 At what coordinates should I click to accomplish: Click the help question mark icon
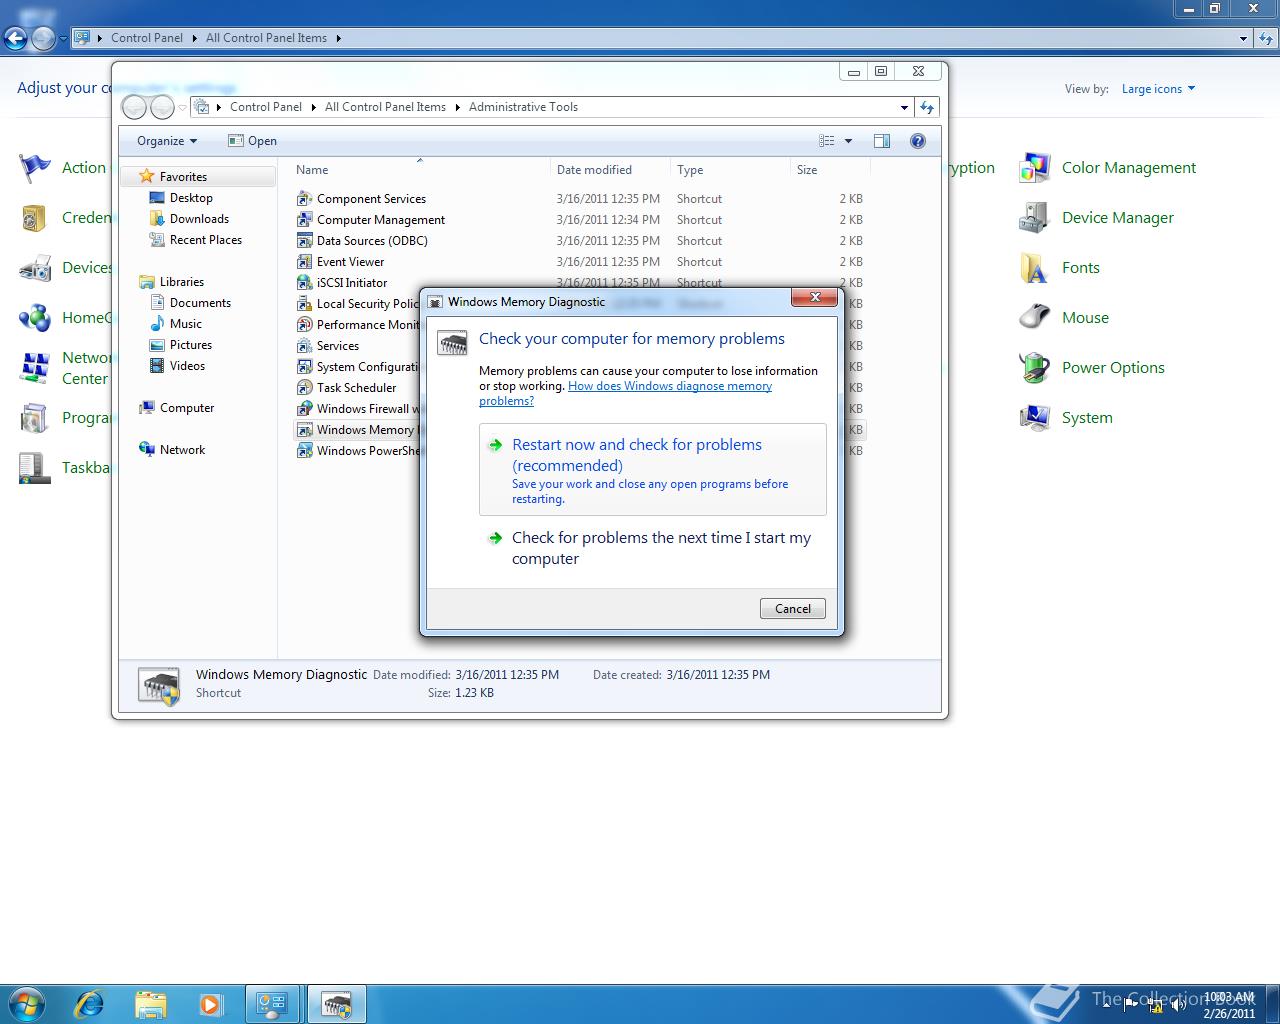pos(918,141)
